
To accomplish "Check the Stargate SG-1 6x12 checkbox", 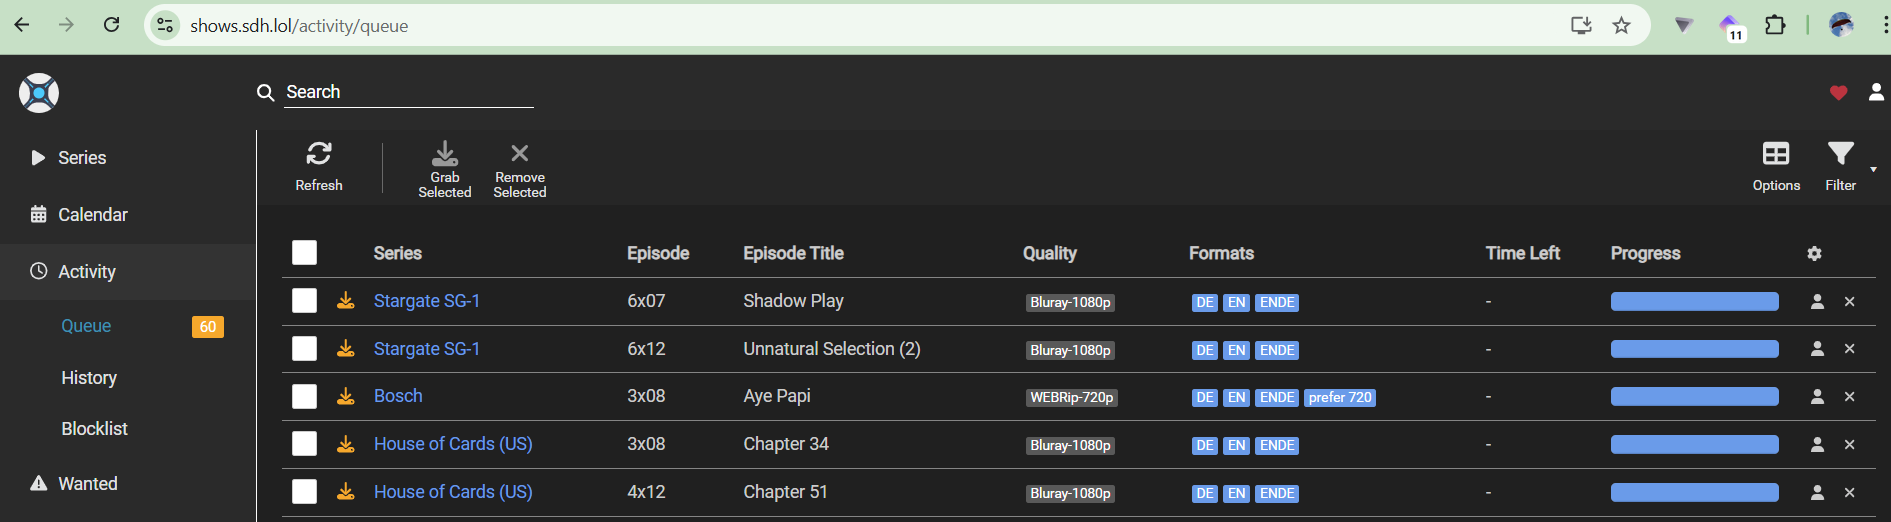I will coord(304,348).
